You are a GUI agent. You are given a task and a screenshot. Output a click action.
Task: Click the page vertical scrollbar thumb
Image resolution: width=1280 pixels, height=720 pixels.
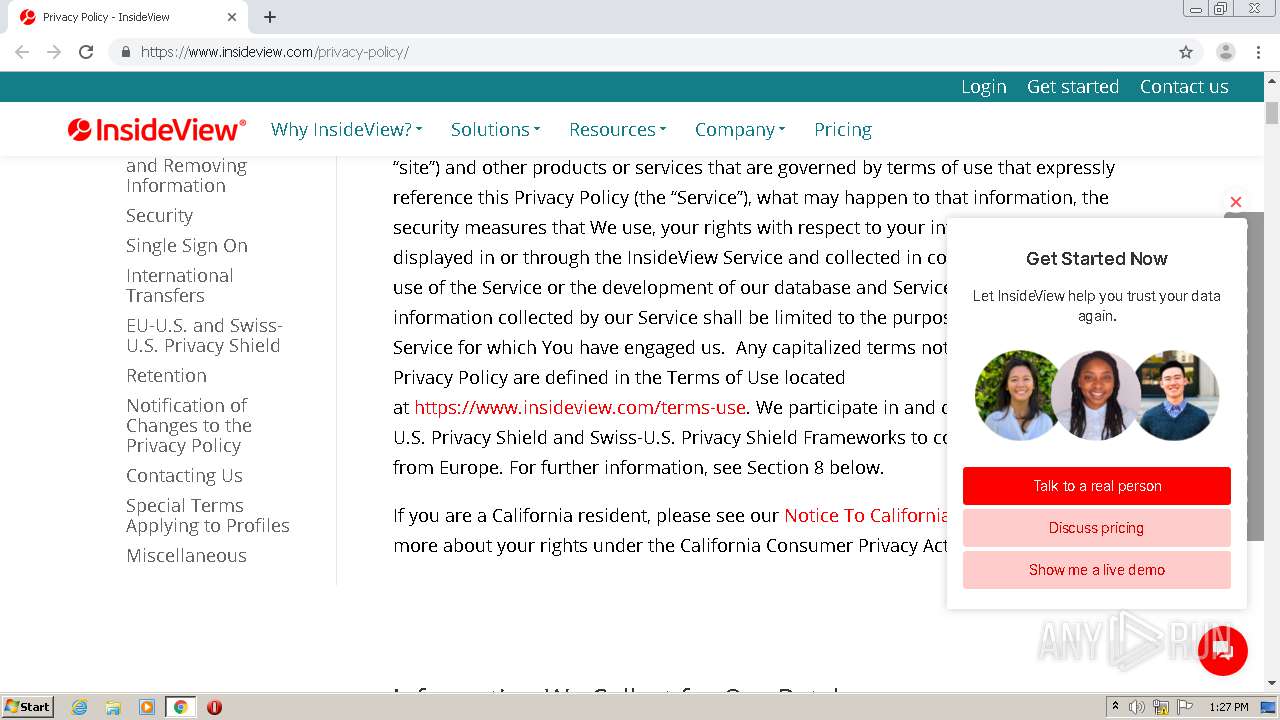(x=1271, y=113)
